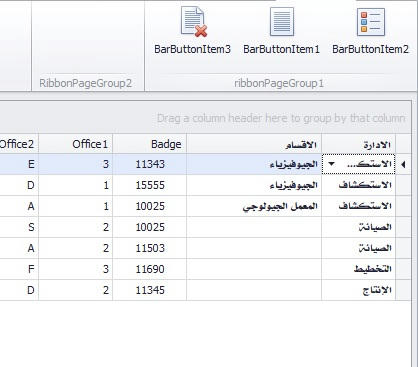This screenshot has height=367, width=418.
Task: Sort by the Office2 column header
Action: [19, 144]
